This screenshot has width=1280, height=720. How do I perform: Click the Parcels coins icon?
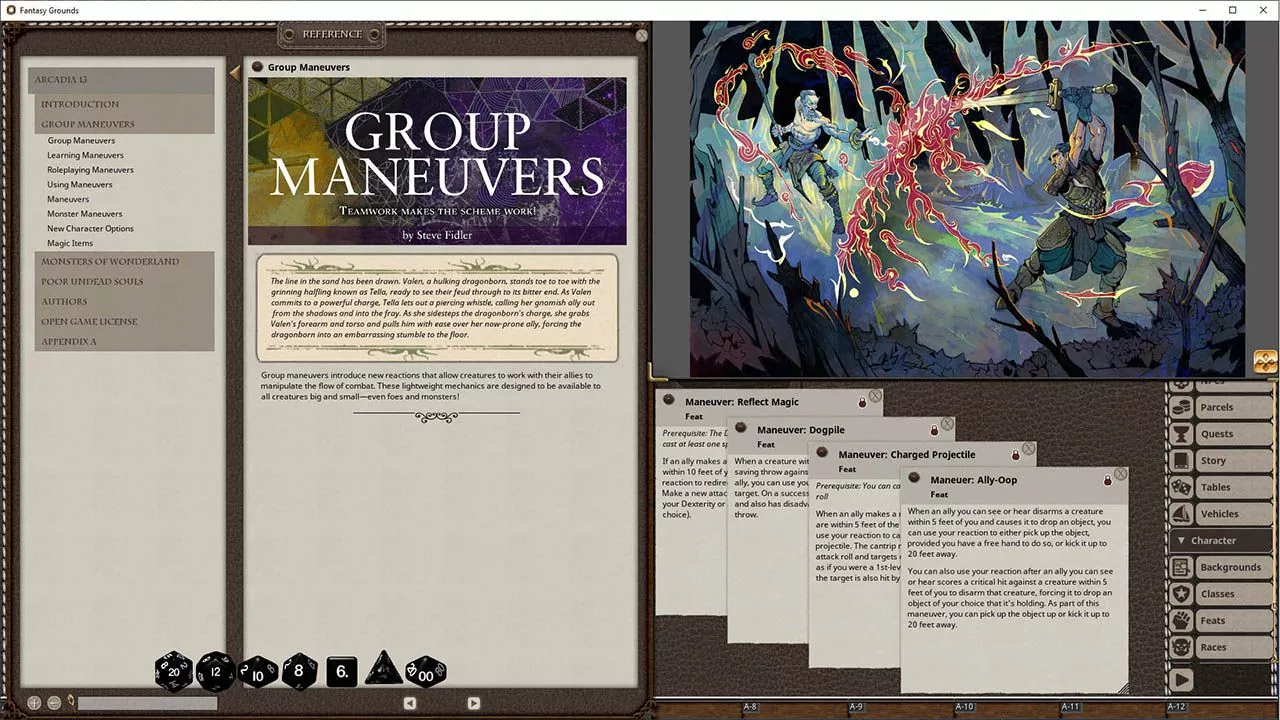coord(1181,408)
